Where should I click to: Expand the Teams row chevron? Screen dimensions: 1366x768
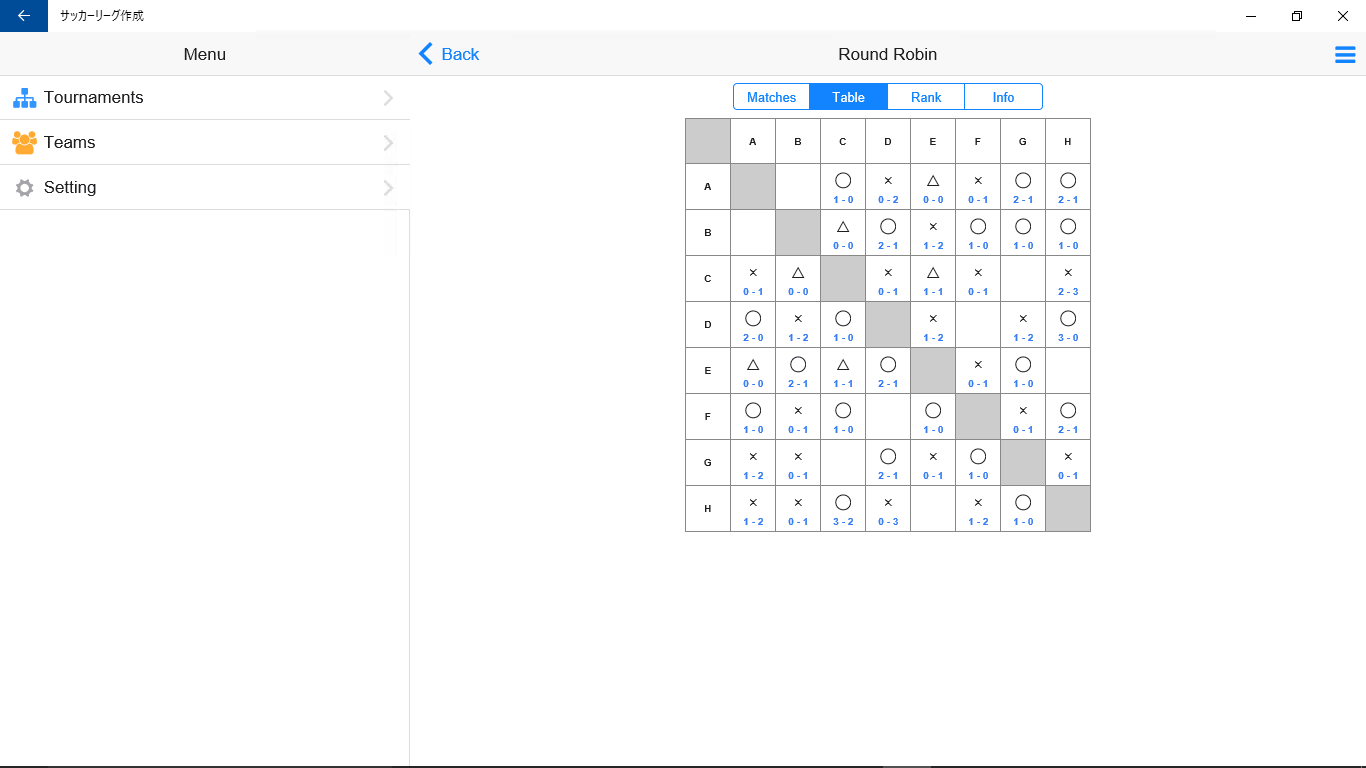(388, 143)
